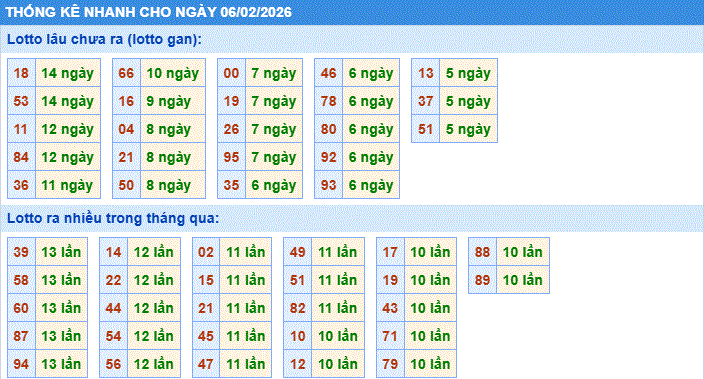This screenshot has height=379, width=704.
Task: Click lotto gan number 16
Action: click(x=126, y=101)
